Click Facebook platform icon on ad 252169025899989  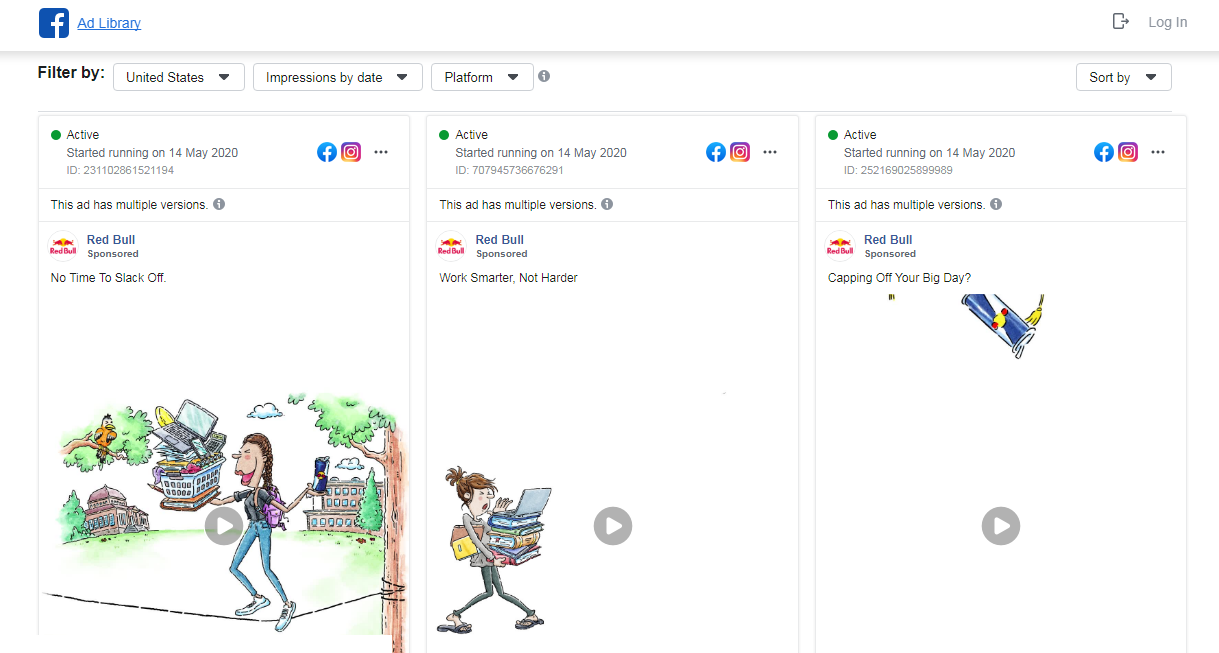coord(1104,152)
